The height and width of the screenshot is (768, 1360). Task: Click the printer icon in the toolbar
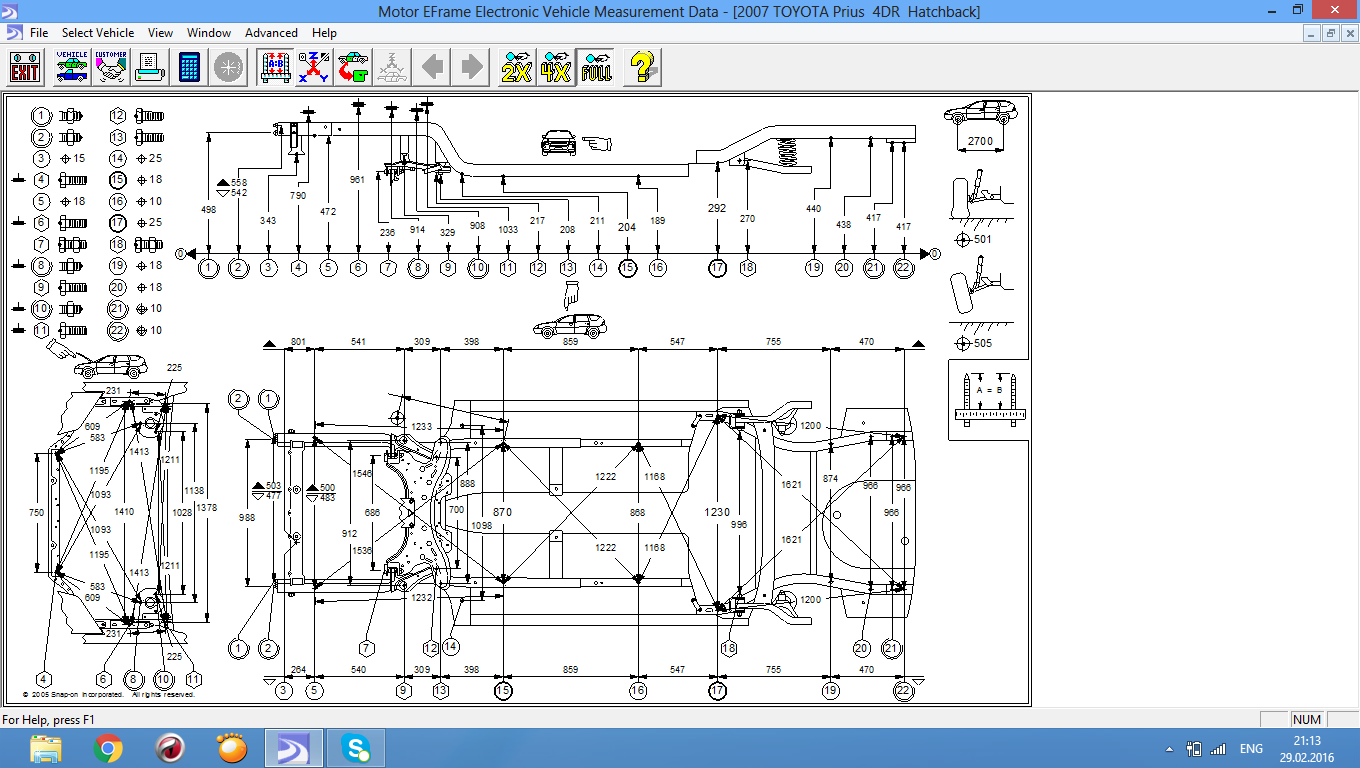pyautogui.click(x=149, y=68)
